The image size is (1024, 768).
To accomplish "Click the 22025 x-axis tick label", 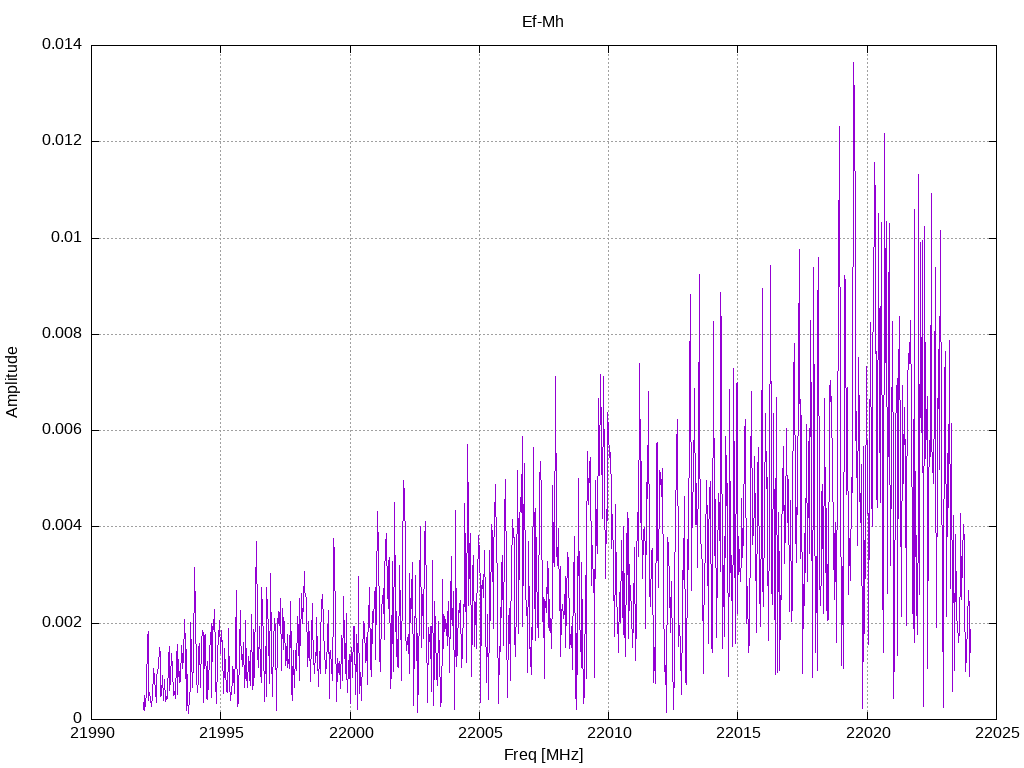I will click(997, 733).
